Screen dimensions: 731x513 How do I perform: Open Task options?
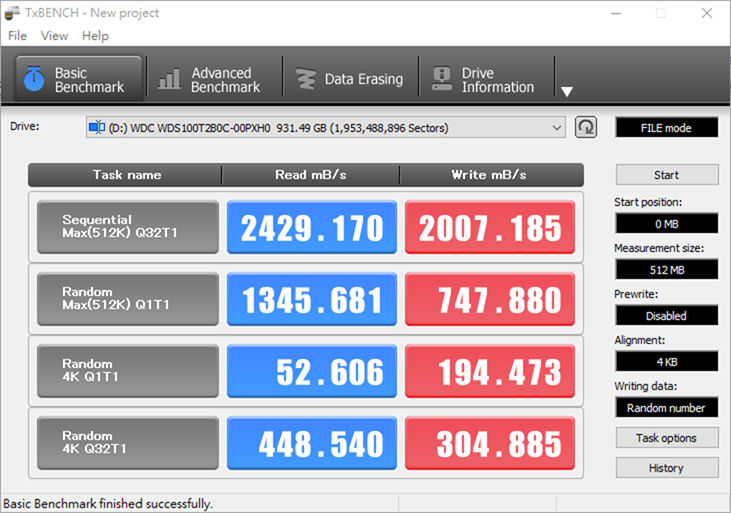coord(666,438)
